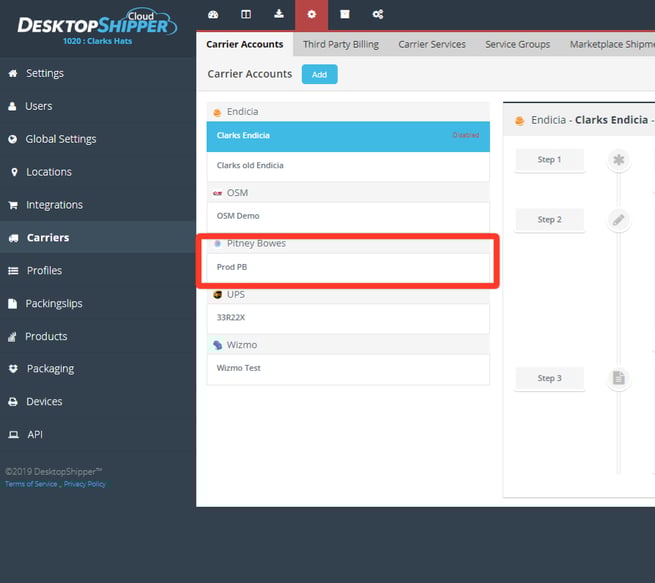Click the UPS shield logo

(x=217, y=295)
